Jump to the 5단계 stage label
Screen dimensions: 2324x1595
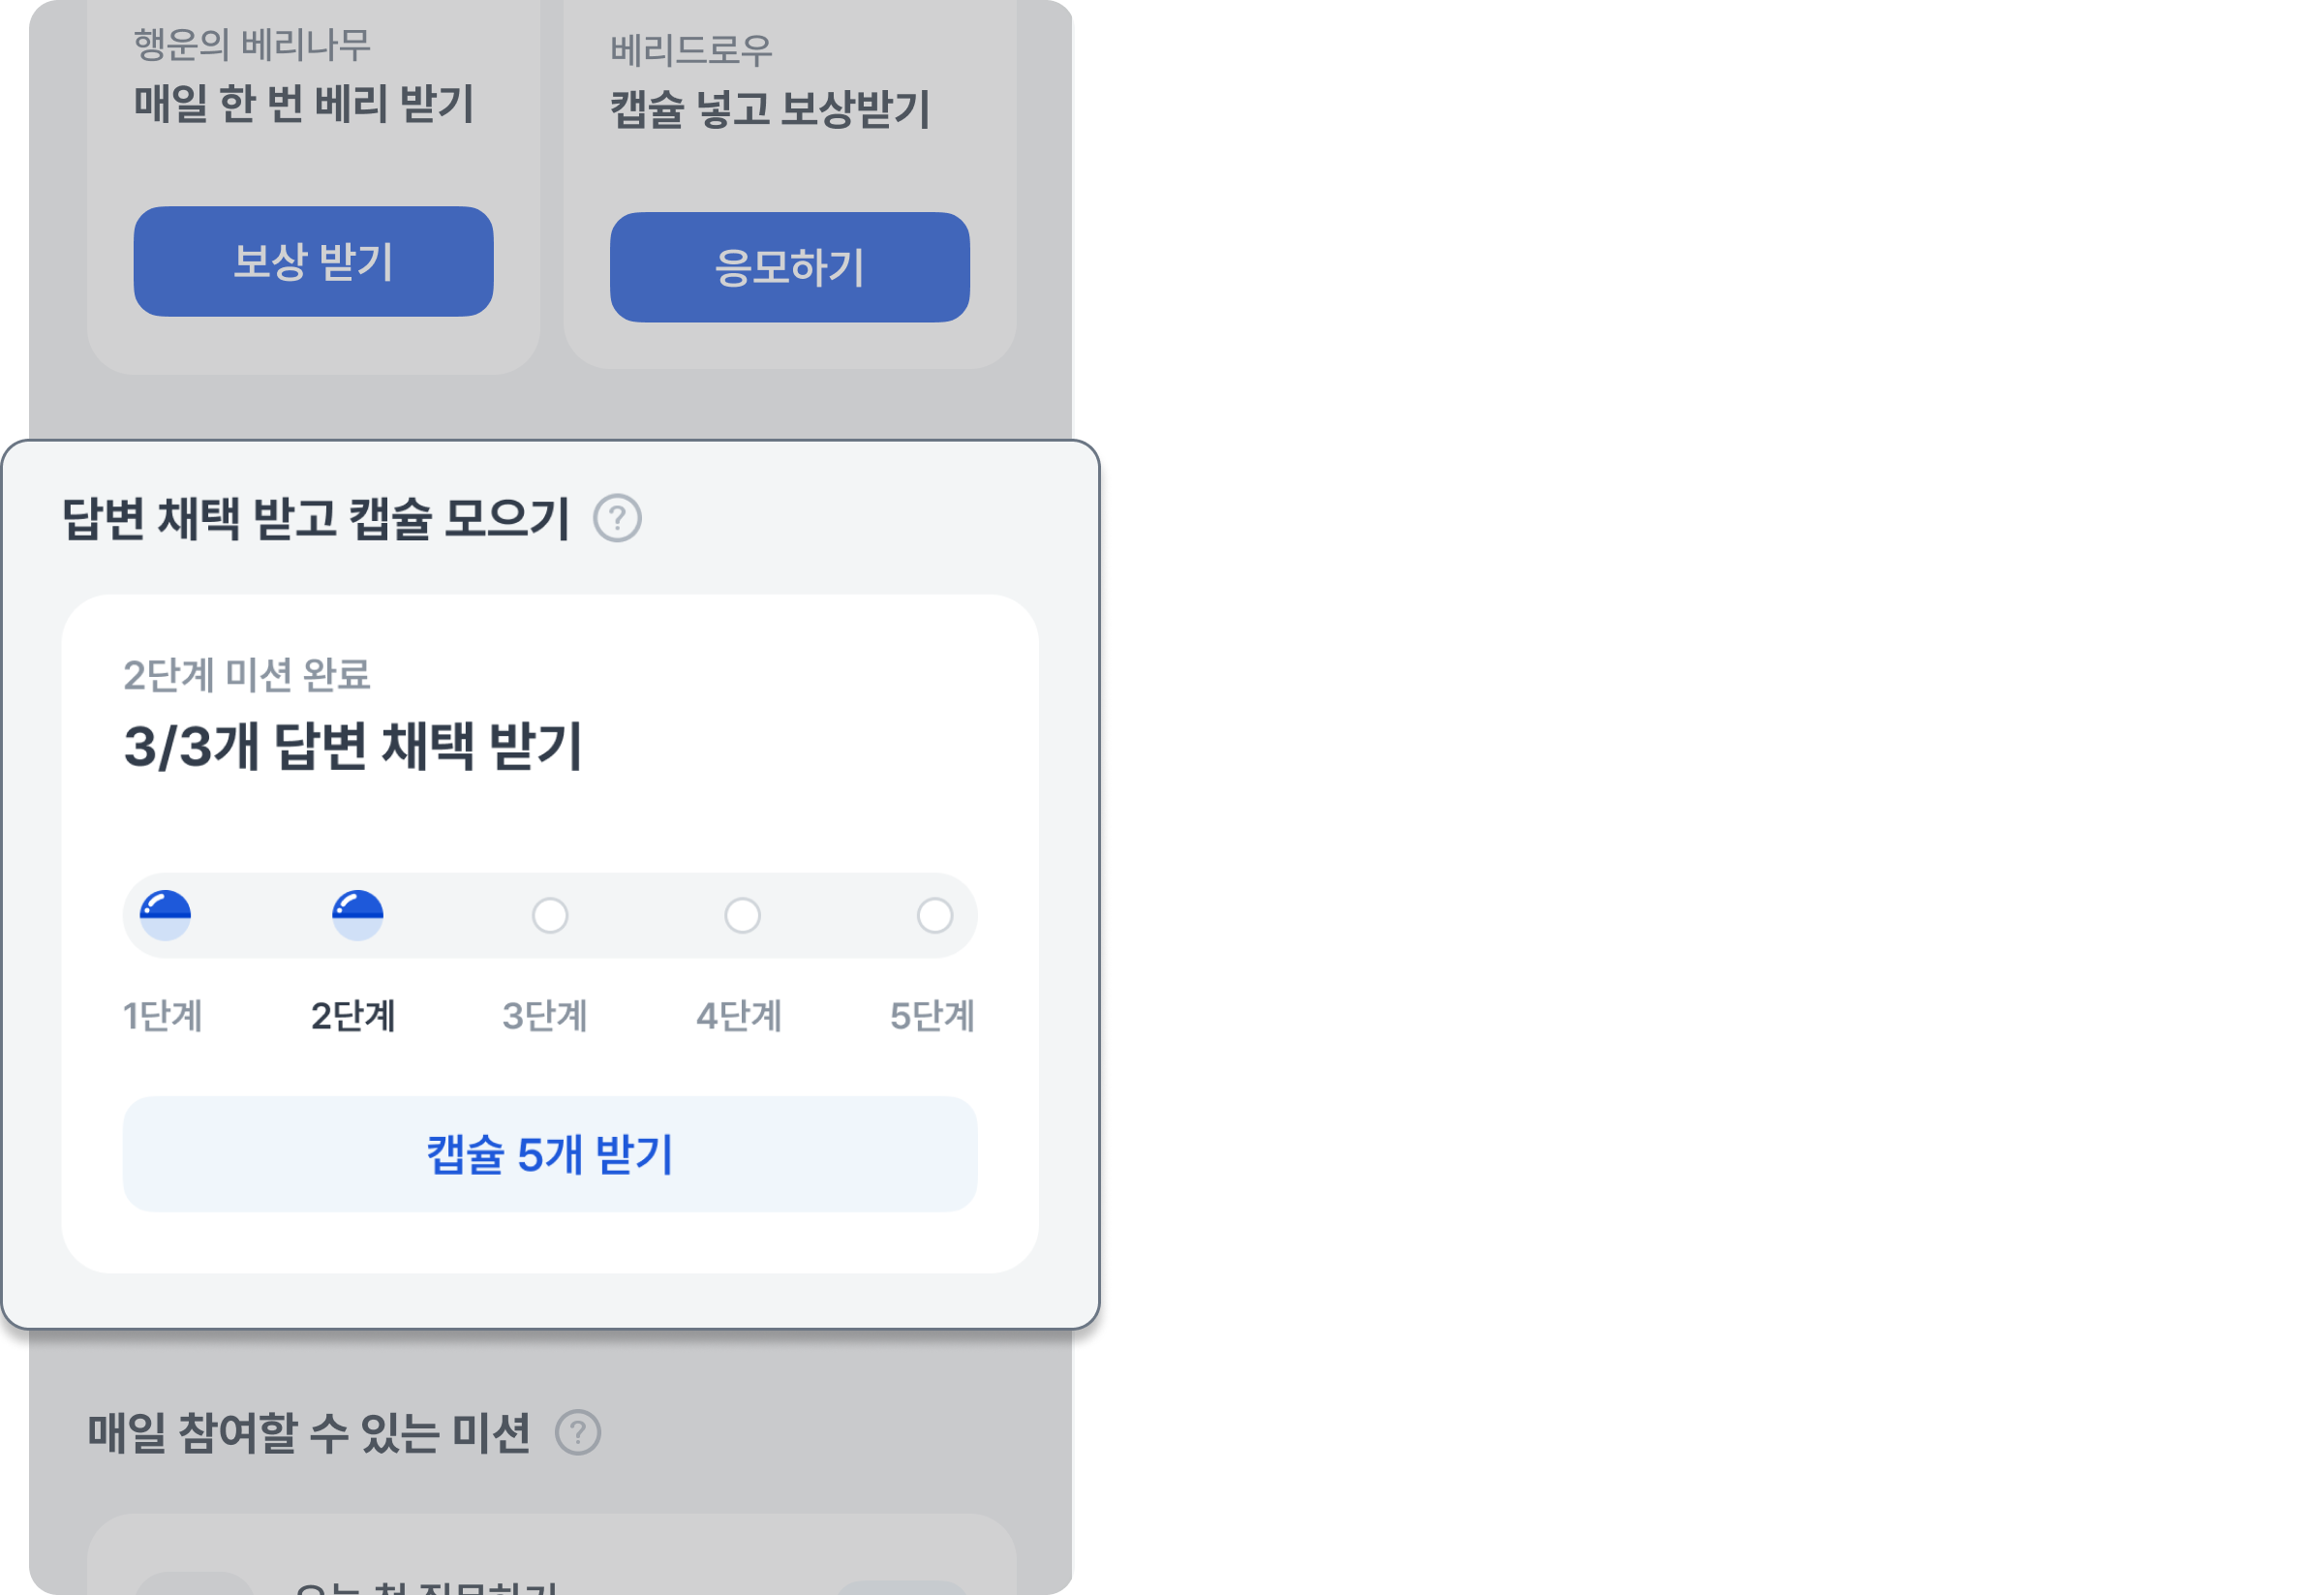[x=931, y=1016]
